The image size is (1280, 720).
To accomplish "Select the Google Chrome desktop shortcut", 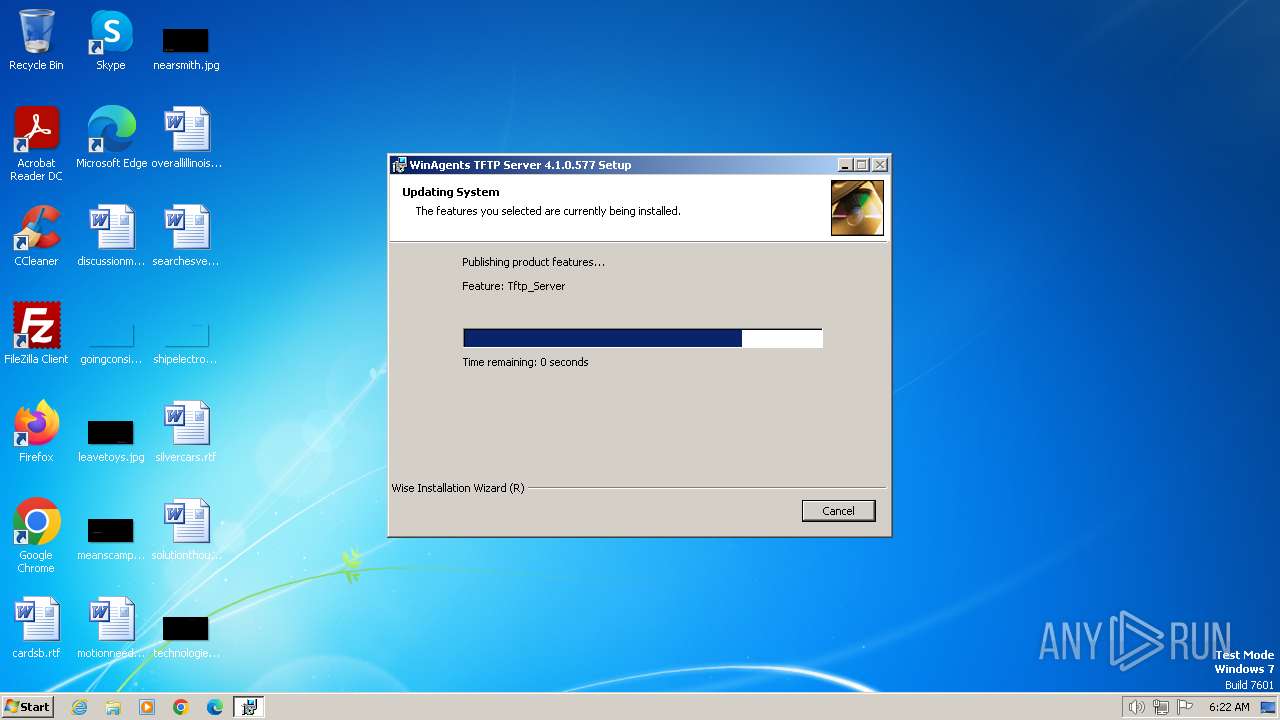I will pyautogui.click(x=36, y=536).
